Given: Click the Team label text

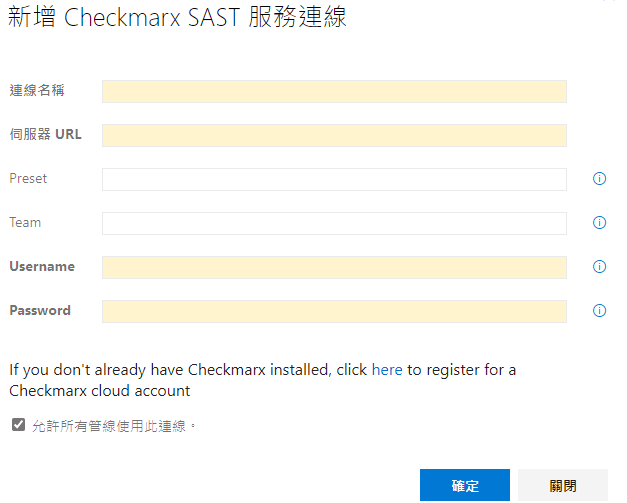Looking at the screenshot, I should pyautogui.click(x=25, y=223).
